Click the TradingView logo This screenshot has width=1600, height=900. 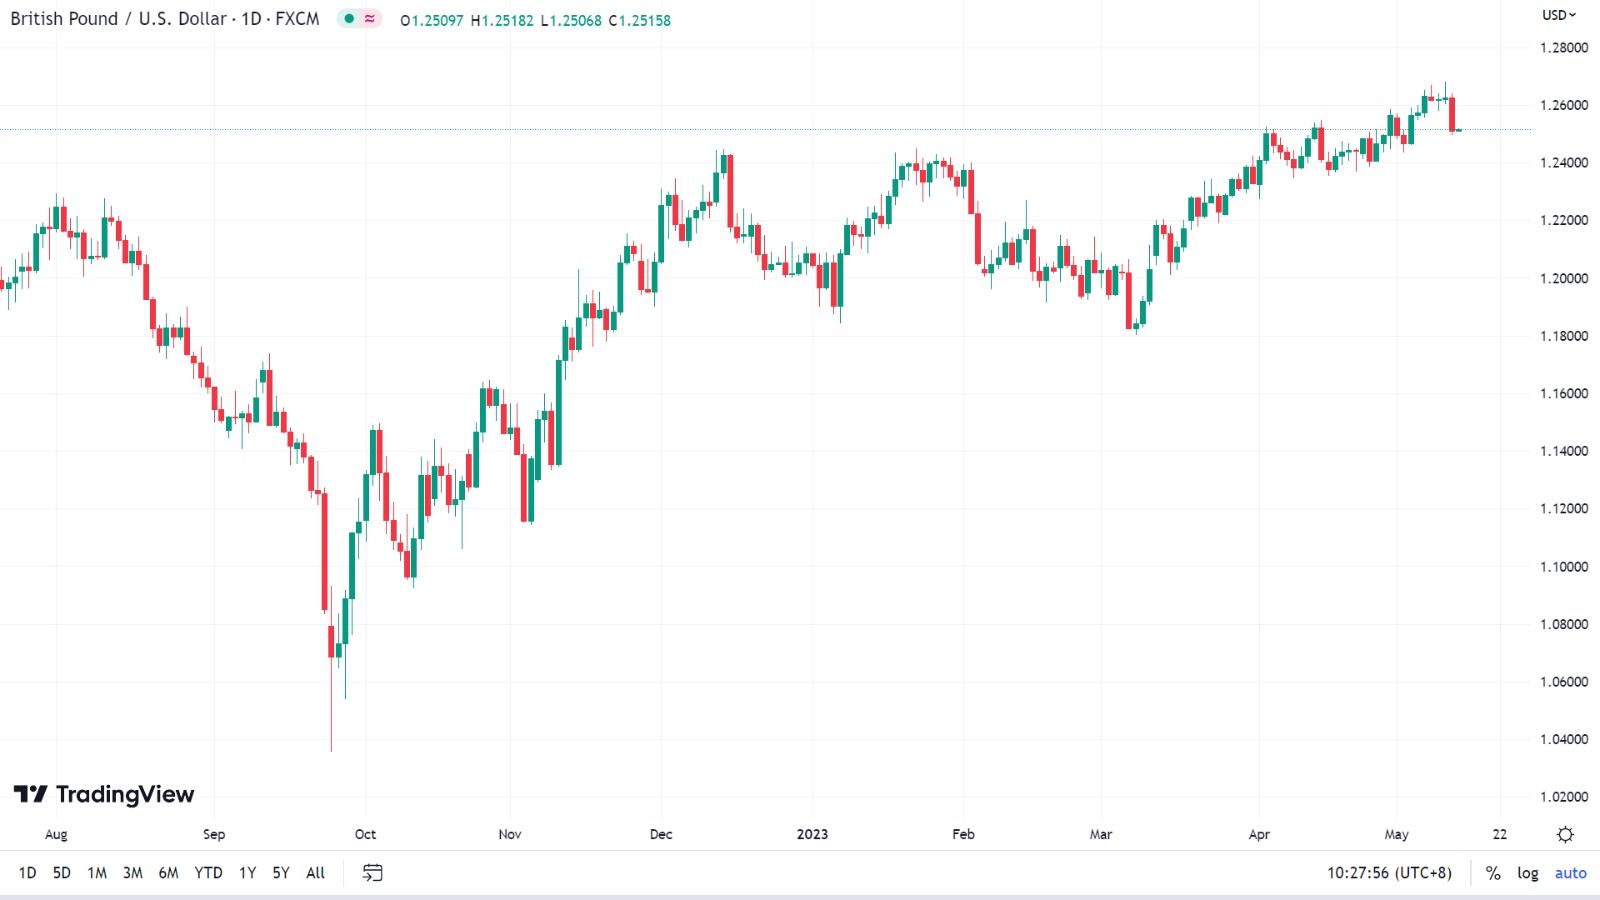(104, 794)
